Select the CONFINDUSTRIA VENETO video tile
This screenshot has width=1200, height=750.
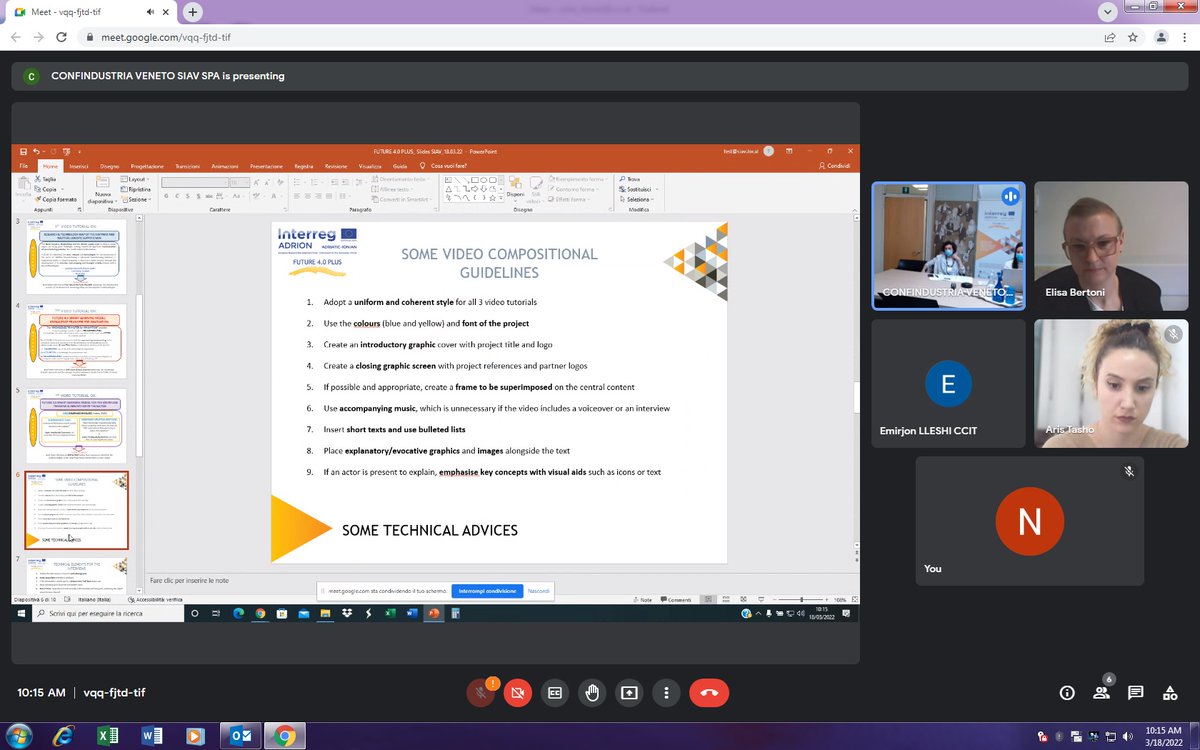948,245
